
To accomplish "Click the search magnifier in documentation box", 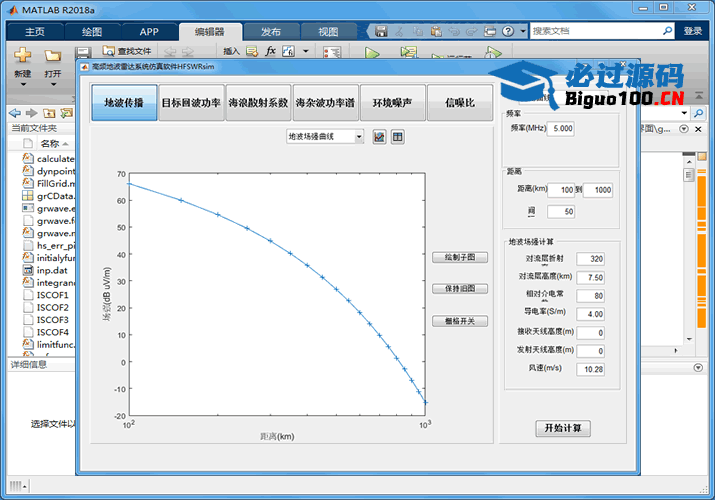I will point(667,31).
